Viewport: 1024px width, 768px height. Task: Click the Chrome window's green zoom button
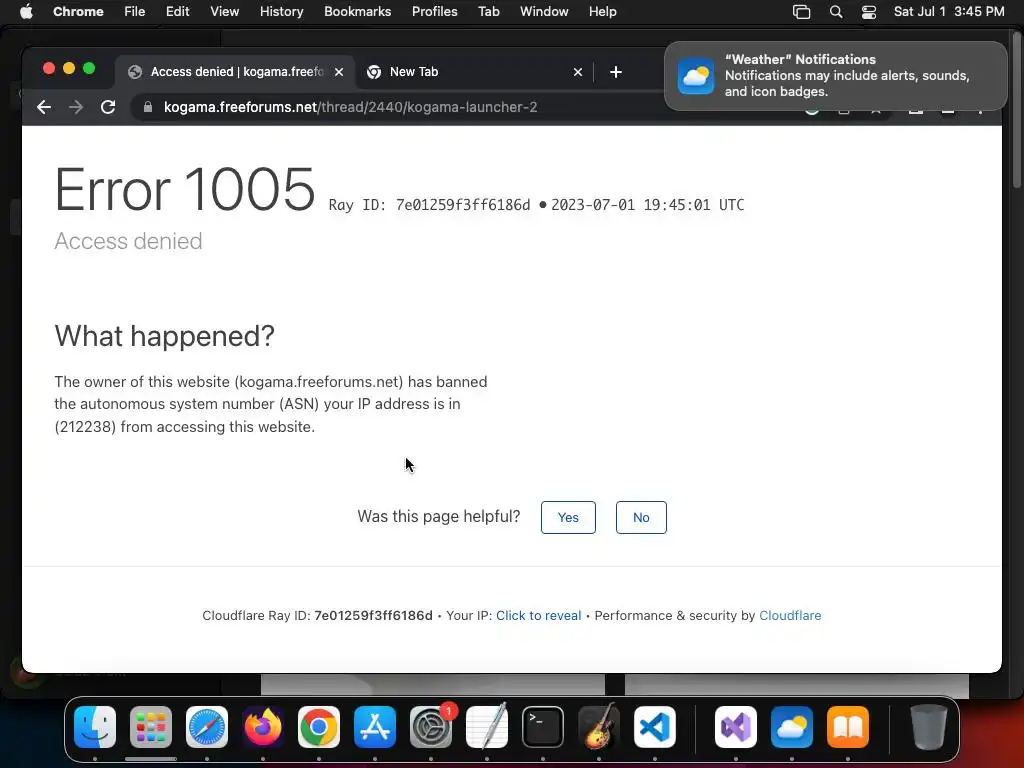click(89, 69)
